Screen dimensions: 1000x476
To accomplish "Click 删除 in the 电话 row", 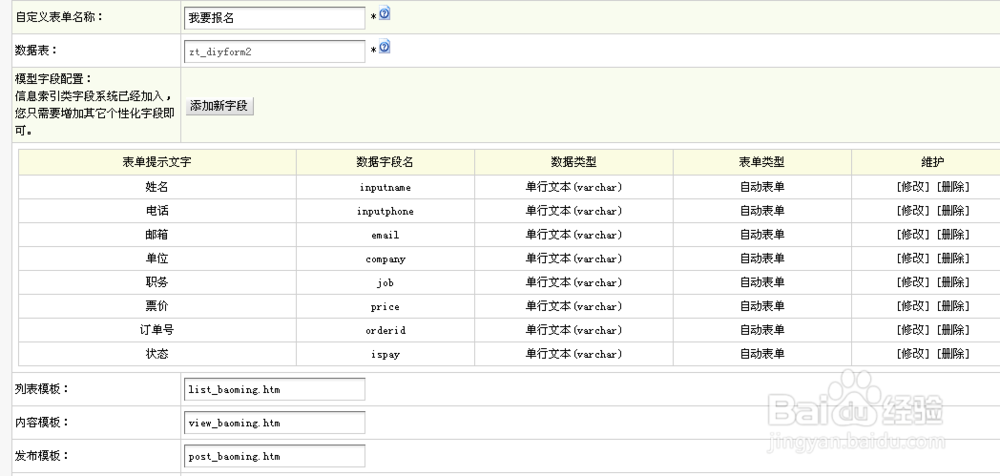I will (953, 211).
